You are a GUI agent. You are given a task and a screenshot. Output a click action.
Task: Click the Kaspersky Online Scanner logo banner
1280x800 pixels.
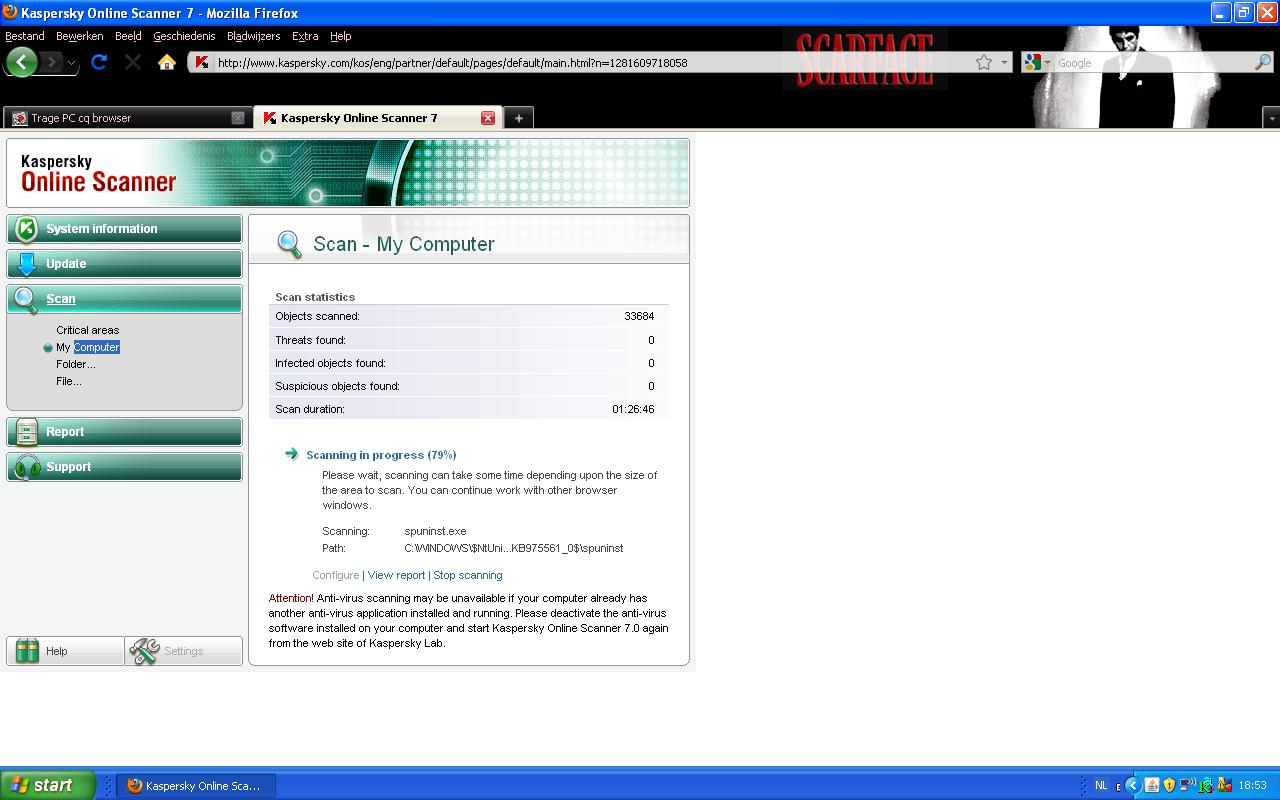347,173
